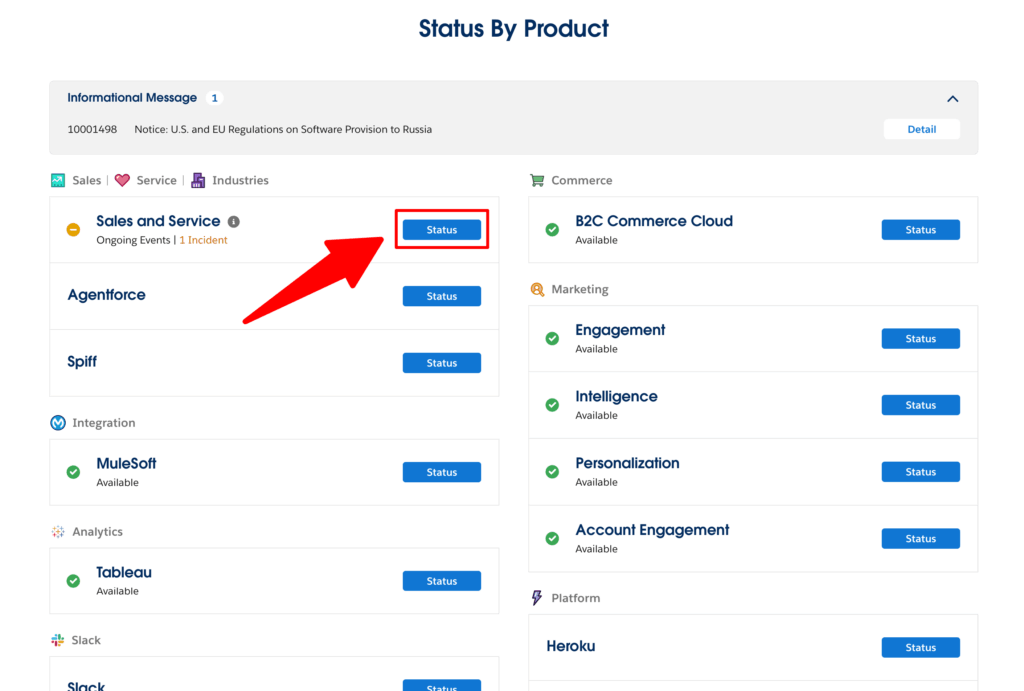The height and width of the screenshot is (691, 1024).
Task: Click the Spiff product name
Action: [82, 362]
